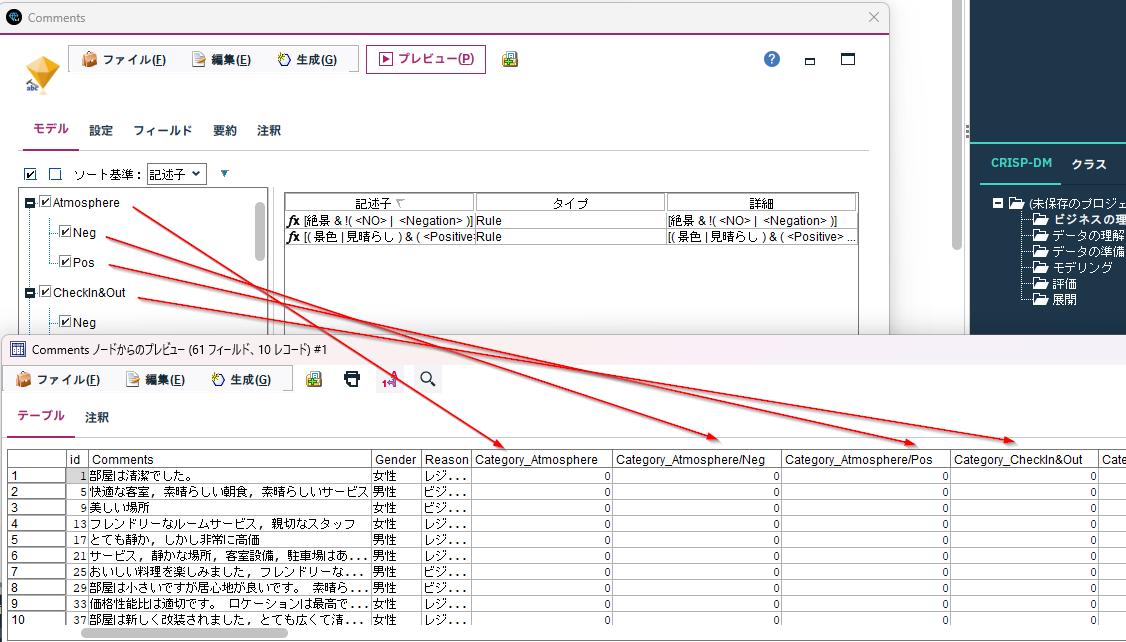Collapse the 未保存のプロジェクト tree node
The width and height of the screenshot is (1126, 642).
(998, 203)
